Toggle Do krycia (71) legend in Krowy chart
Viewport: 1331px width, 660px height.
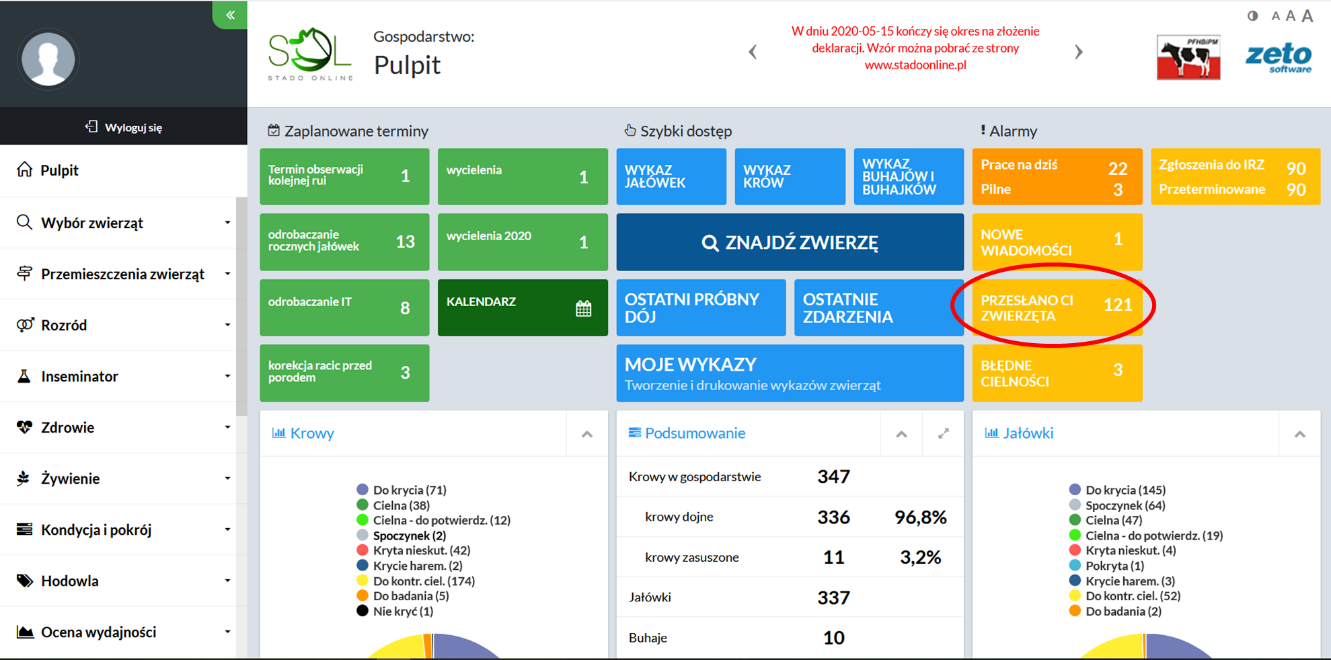click(401, 490)
